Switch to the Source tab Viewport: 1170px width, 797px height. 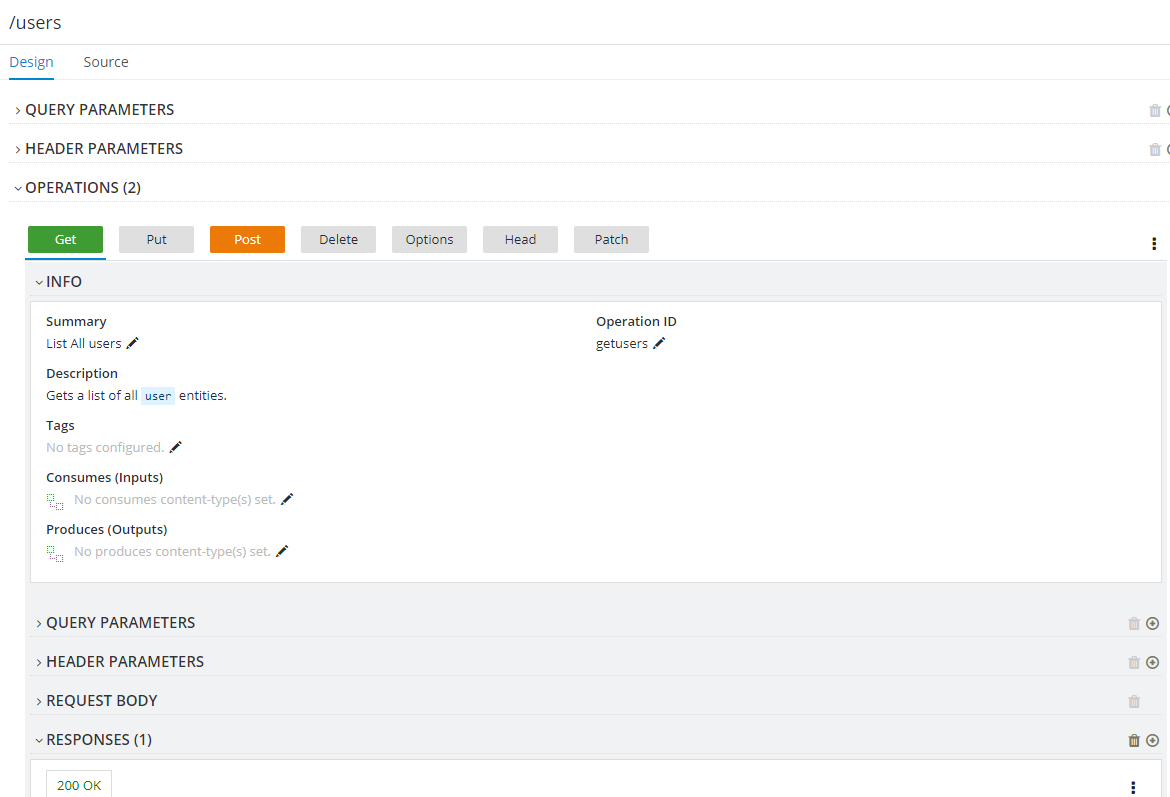pos(105,61)
